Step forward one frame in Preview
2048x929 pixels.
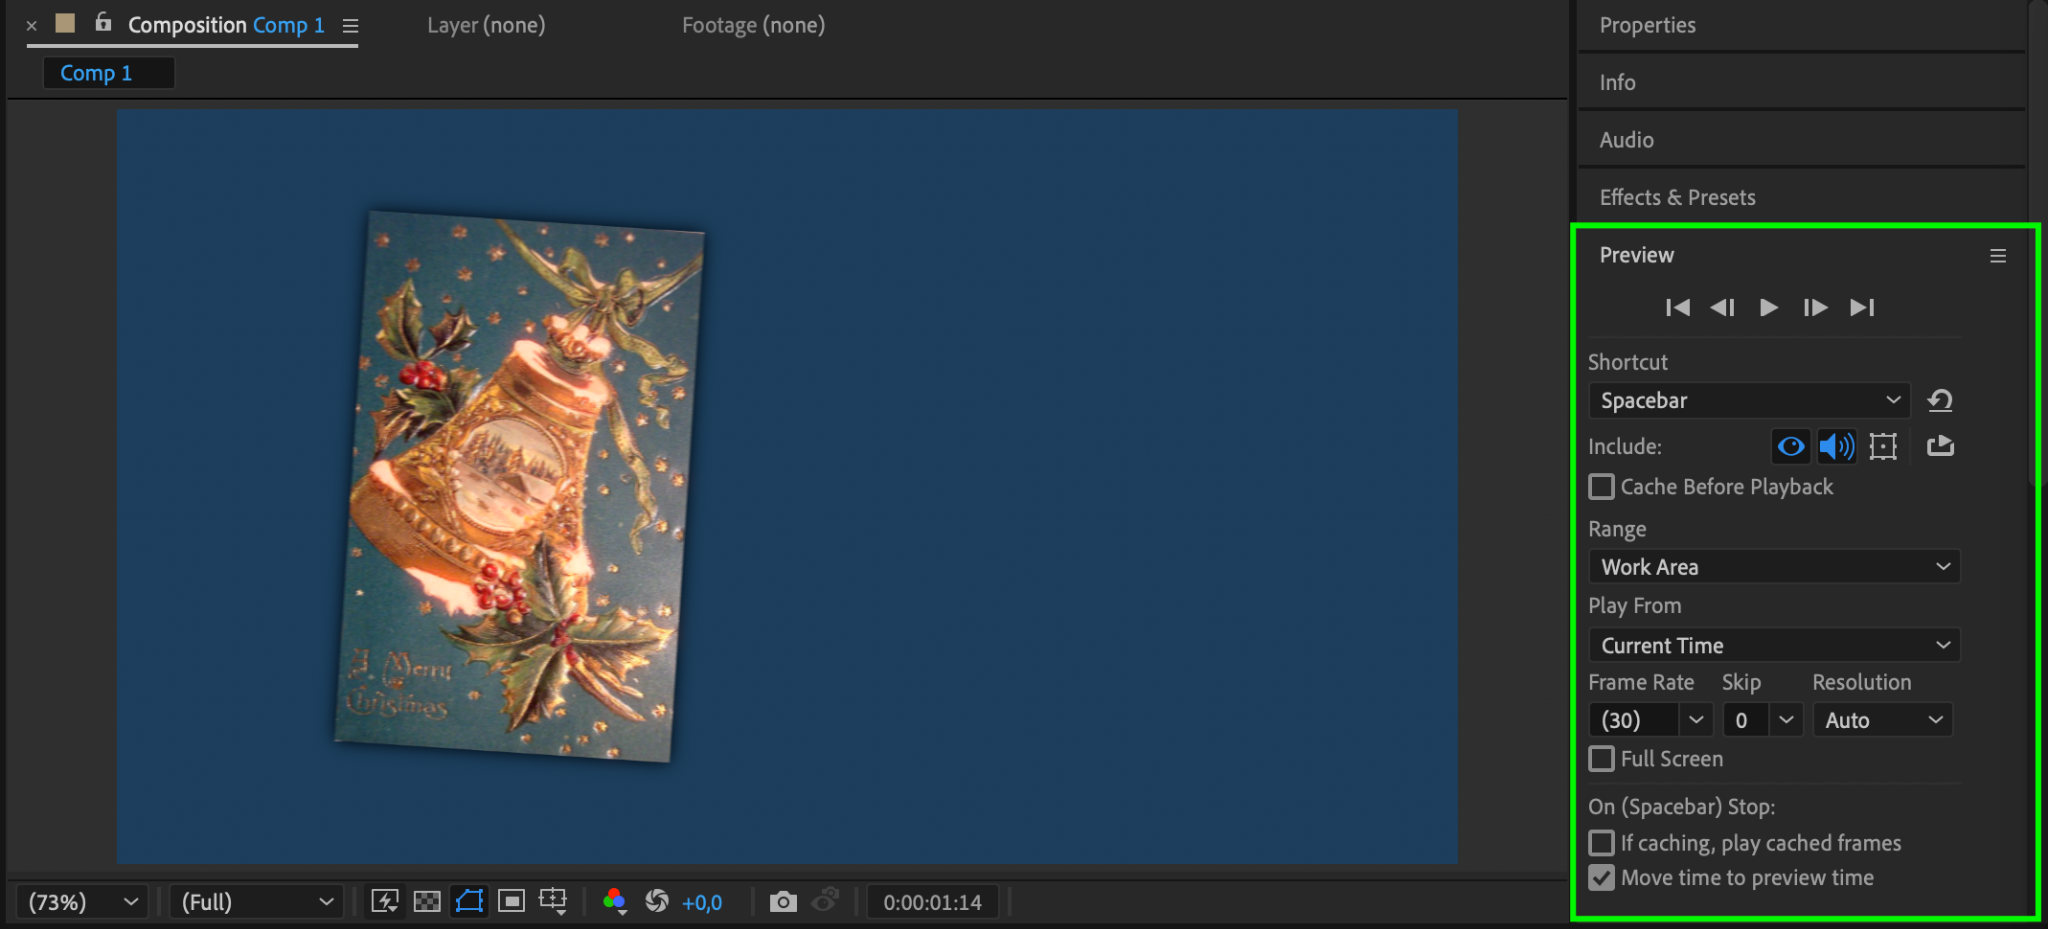coord(1815,308)
